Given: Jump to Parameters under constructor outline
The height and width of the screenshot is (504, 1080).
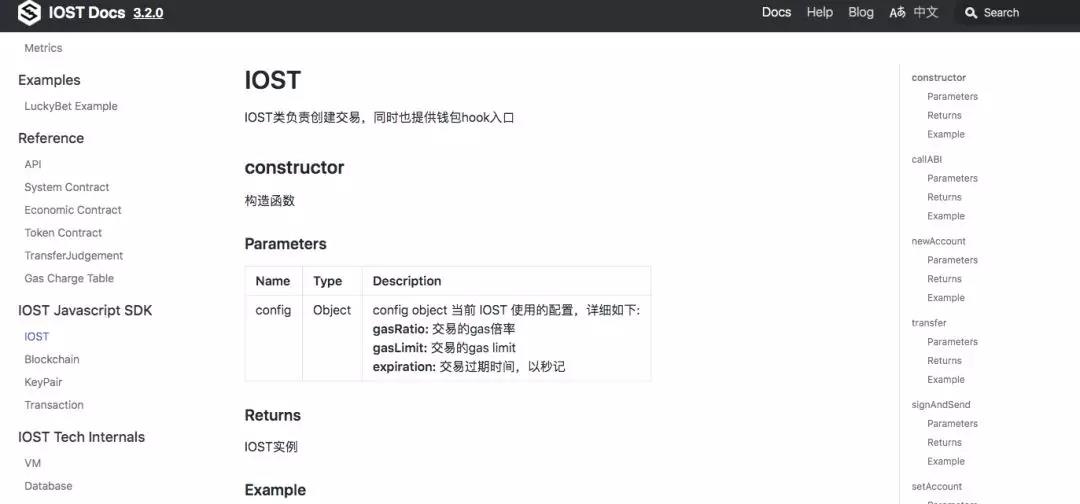Looking at the screenshot, I should pos(953,96).
